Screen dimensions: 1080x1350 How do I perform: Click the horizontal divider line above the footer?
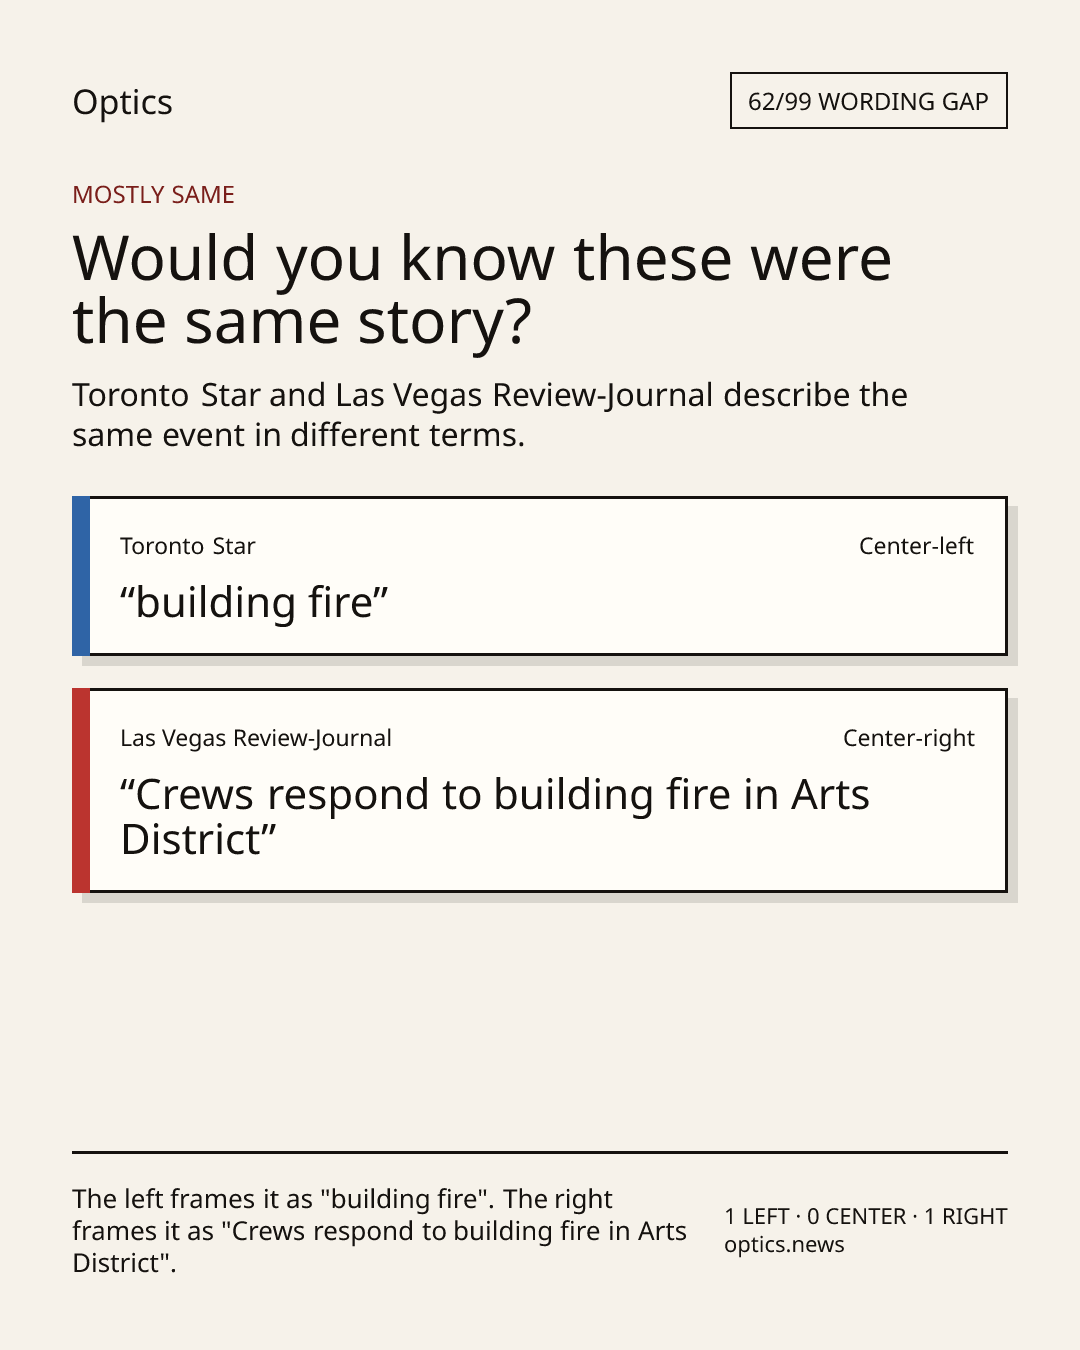(x=540, y=1152)
